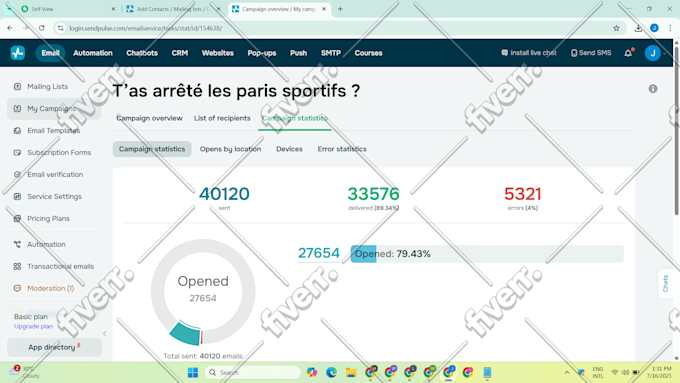Open the tab search dropdown in Chrome
Viewport: 680px width, 383px height.
click(9, 9)
